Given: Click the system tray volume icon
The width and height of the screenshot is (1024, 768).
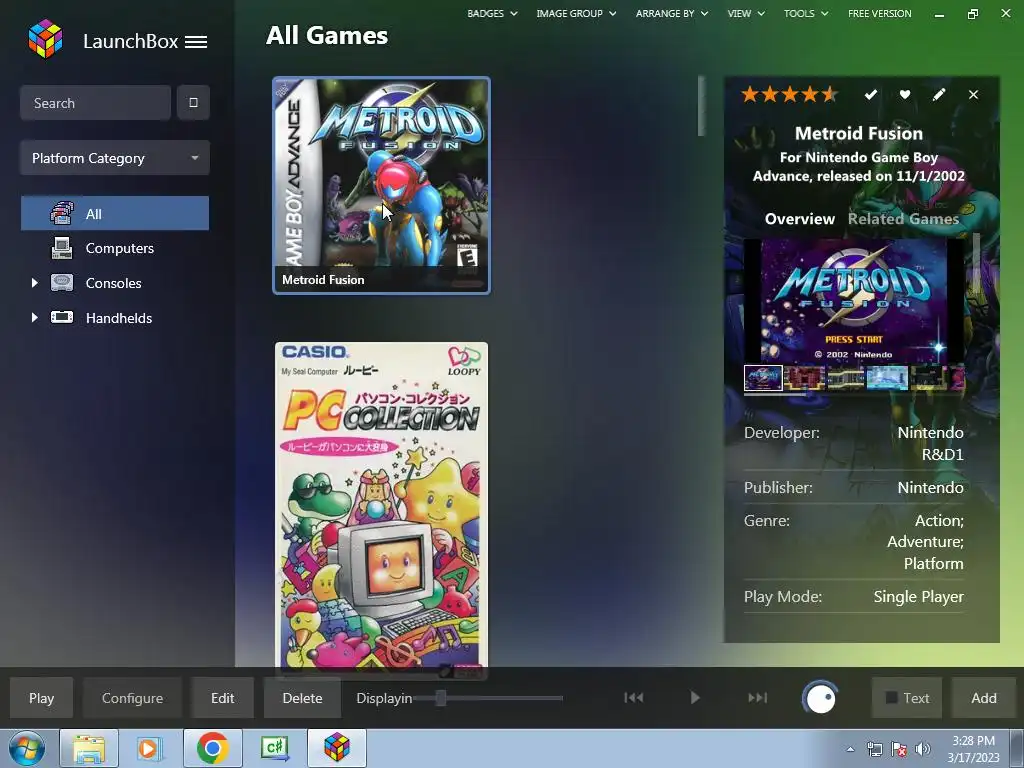Looking at the screenshot, I should click(922, 749).
